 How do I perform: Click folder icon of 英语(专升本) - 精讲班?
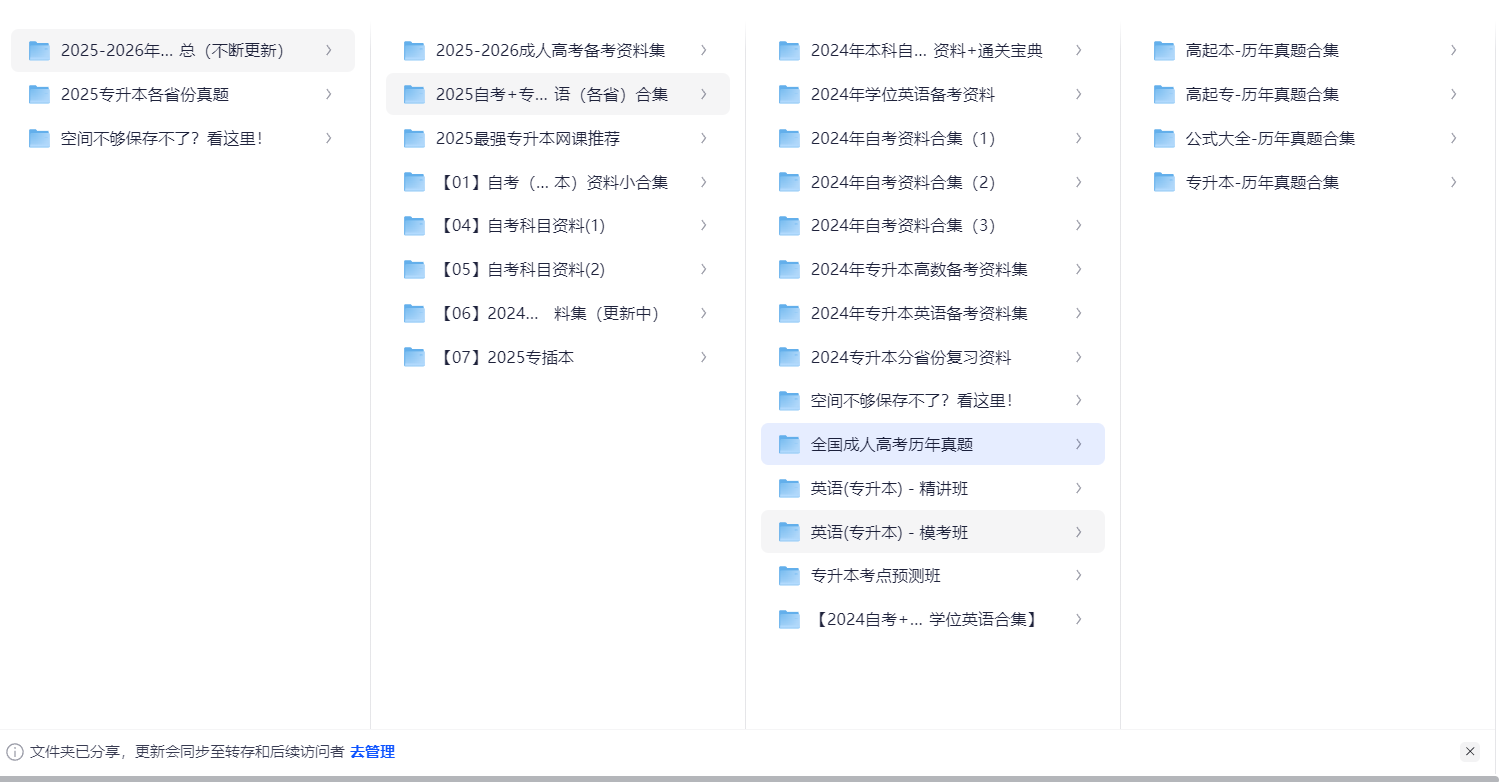tap(789, 488)
